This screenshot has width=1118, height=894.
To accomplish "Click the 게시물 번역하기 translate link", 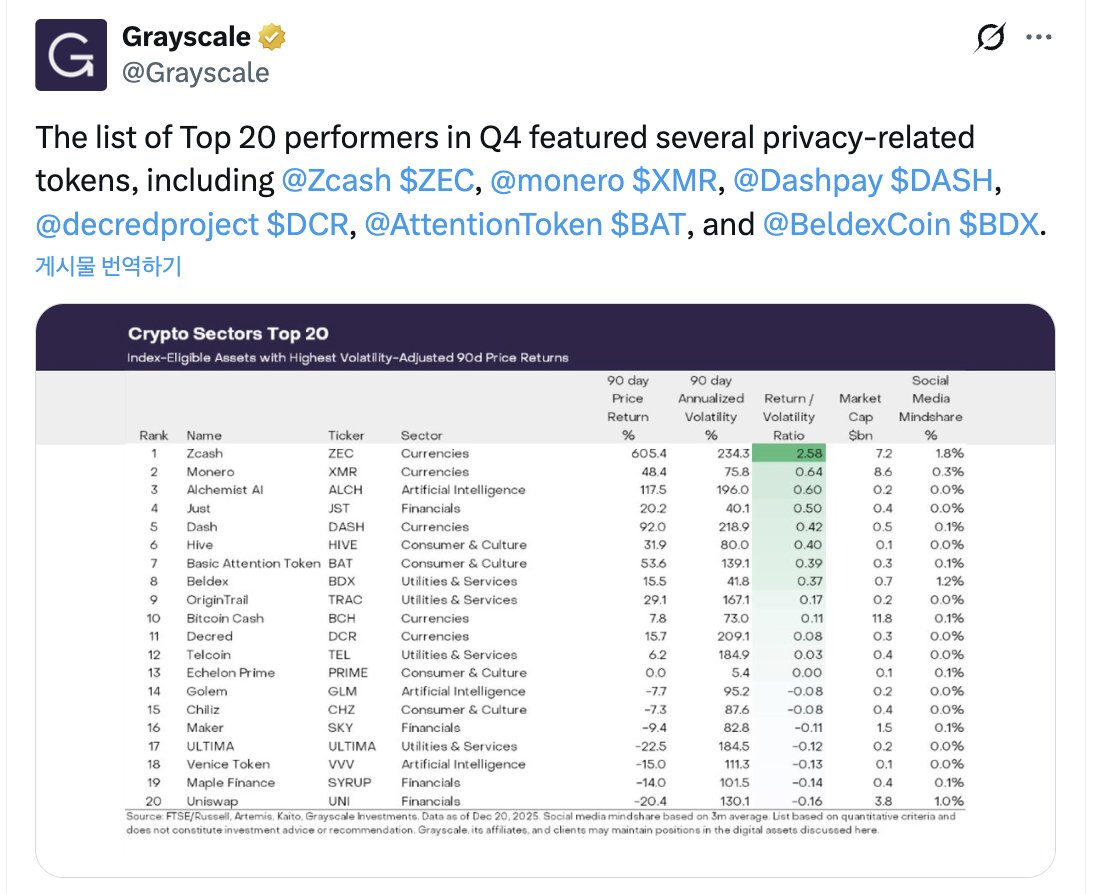I will [x=108, y=266].
